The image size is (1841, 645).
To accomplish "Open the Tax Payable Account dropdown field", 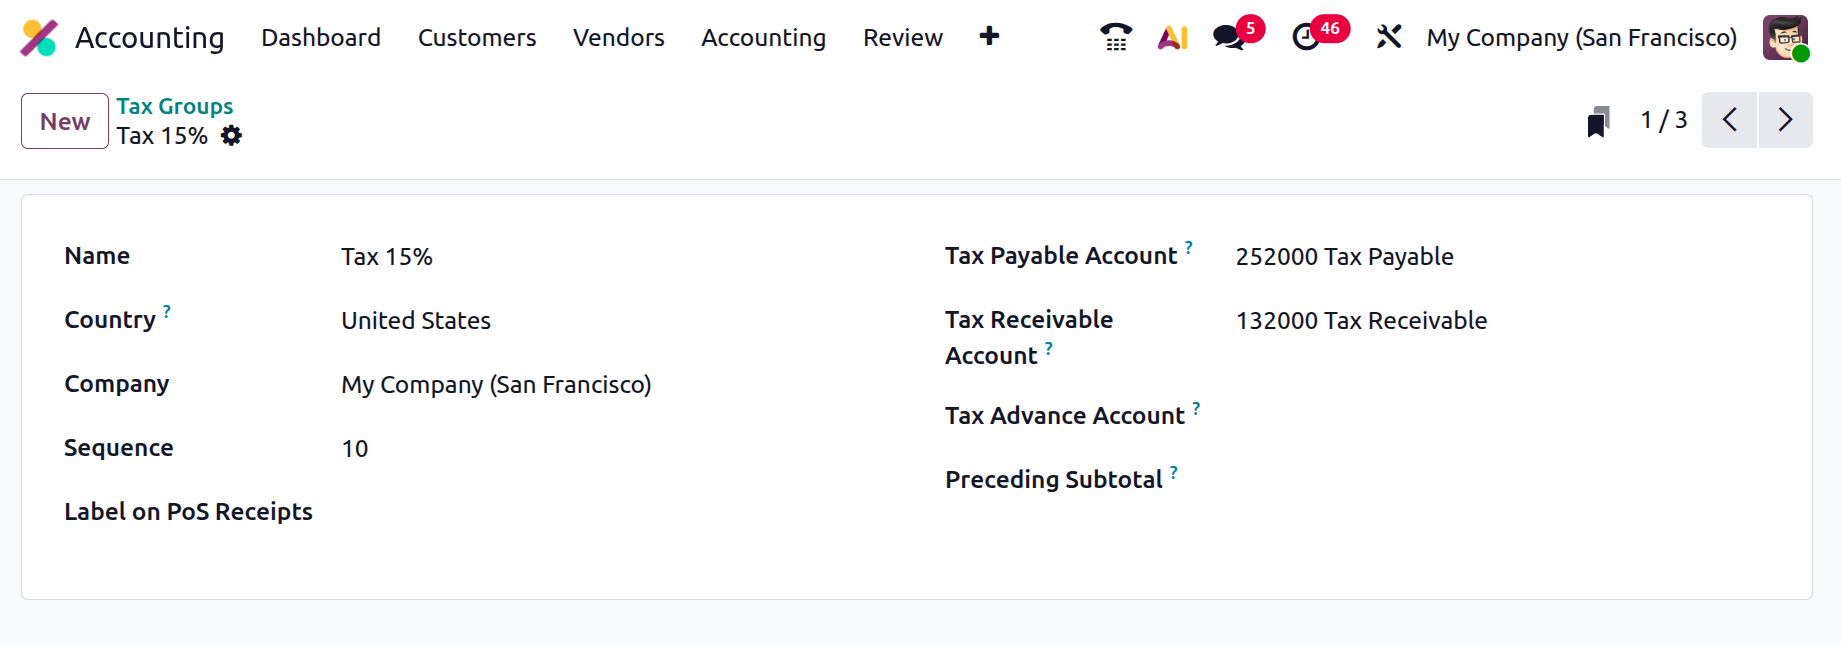I will (x=1500, y=257).
